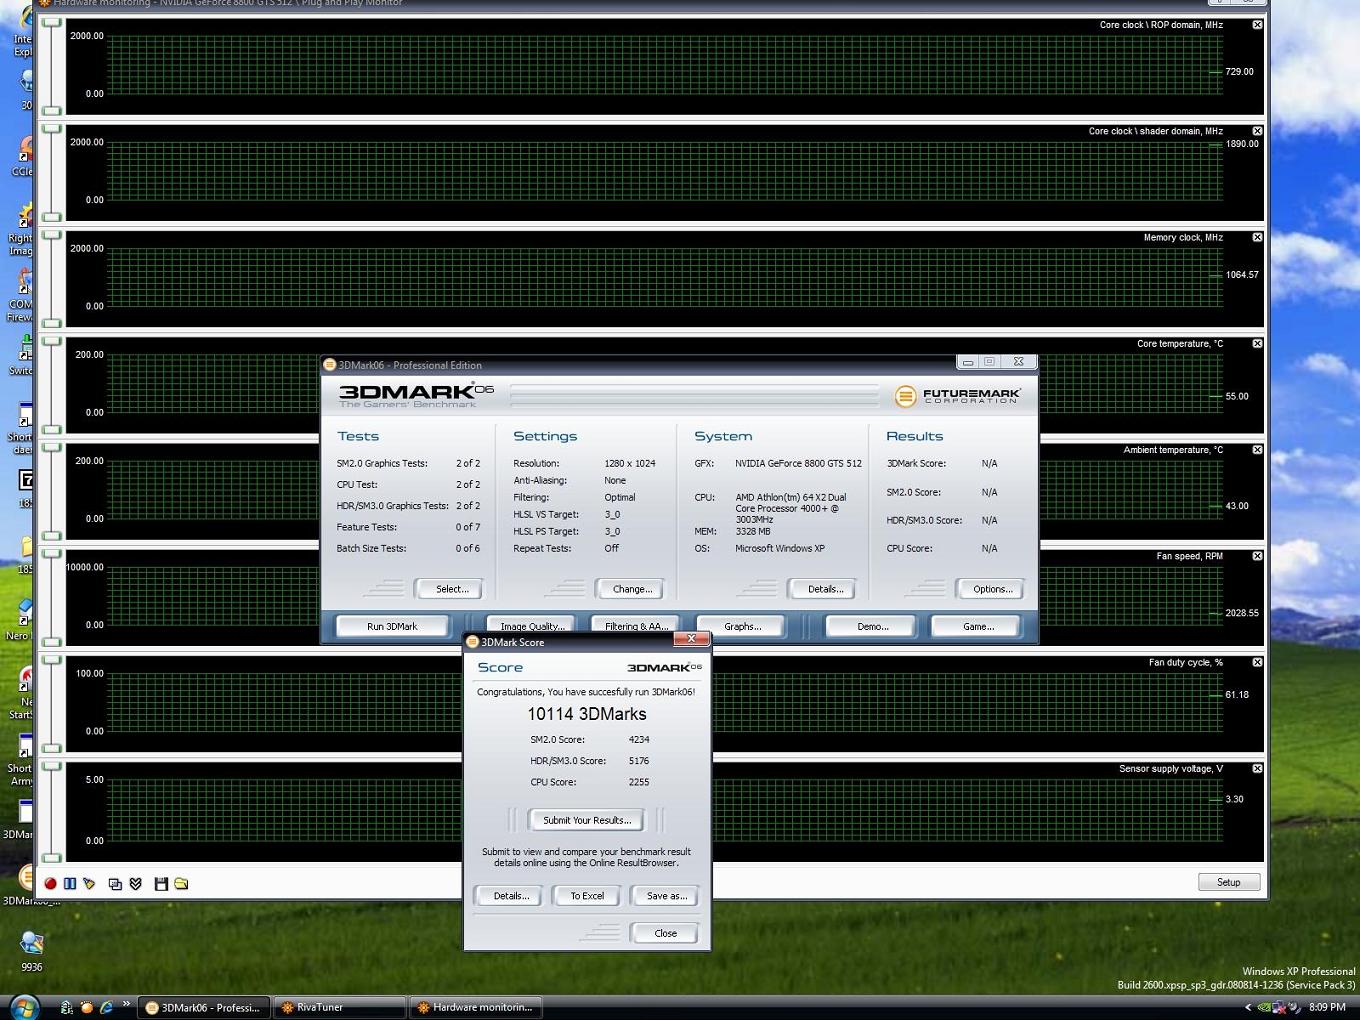Expand hidden system tray icons arrow
The height and width of the screenshot is (1020, 1360).
(x=1247, y=1007)
